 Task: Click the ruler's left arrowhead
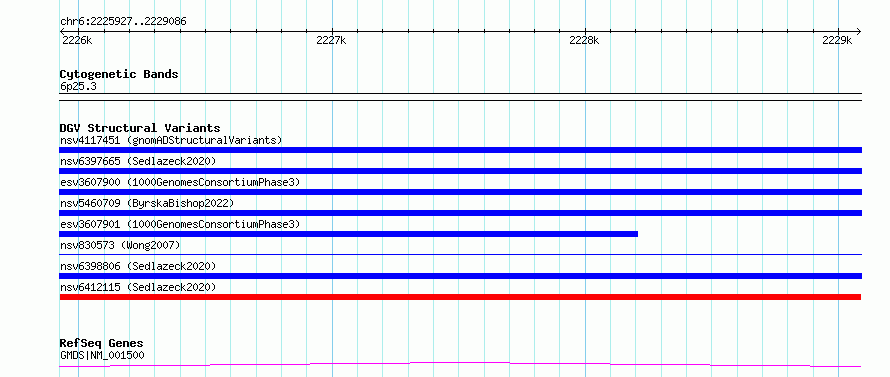pyautogui.click(x=63, y=32)
